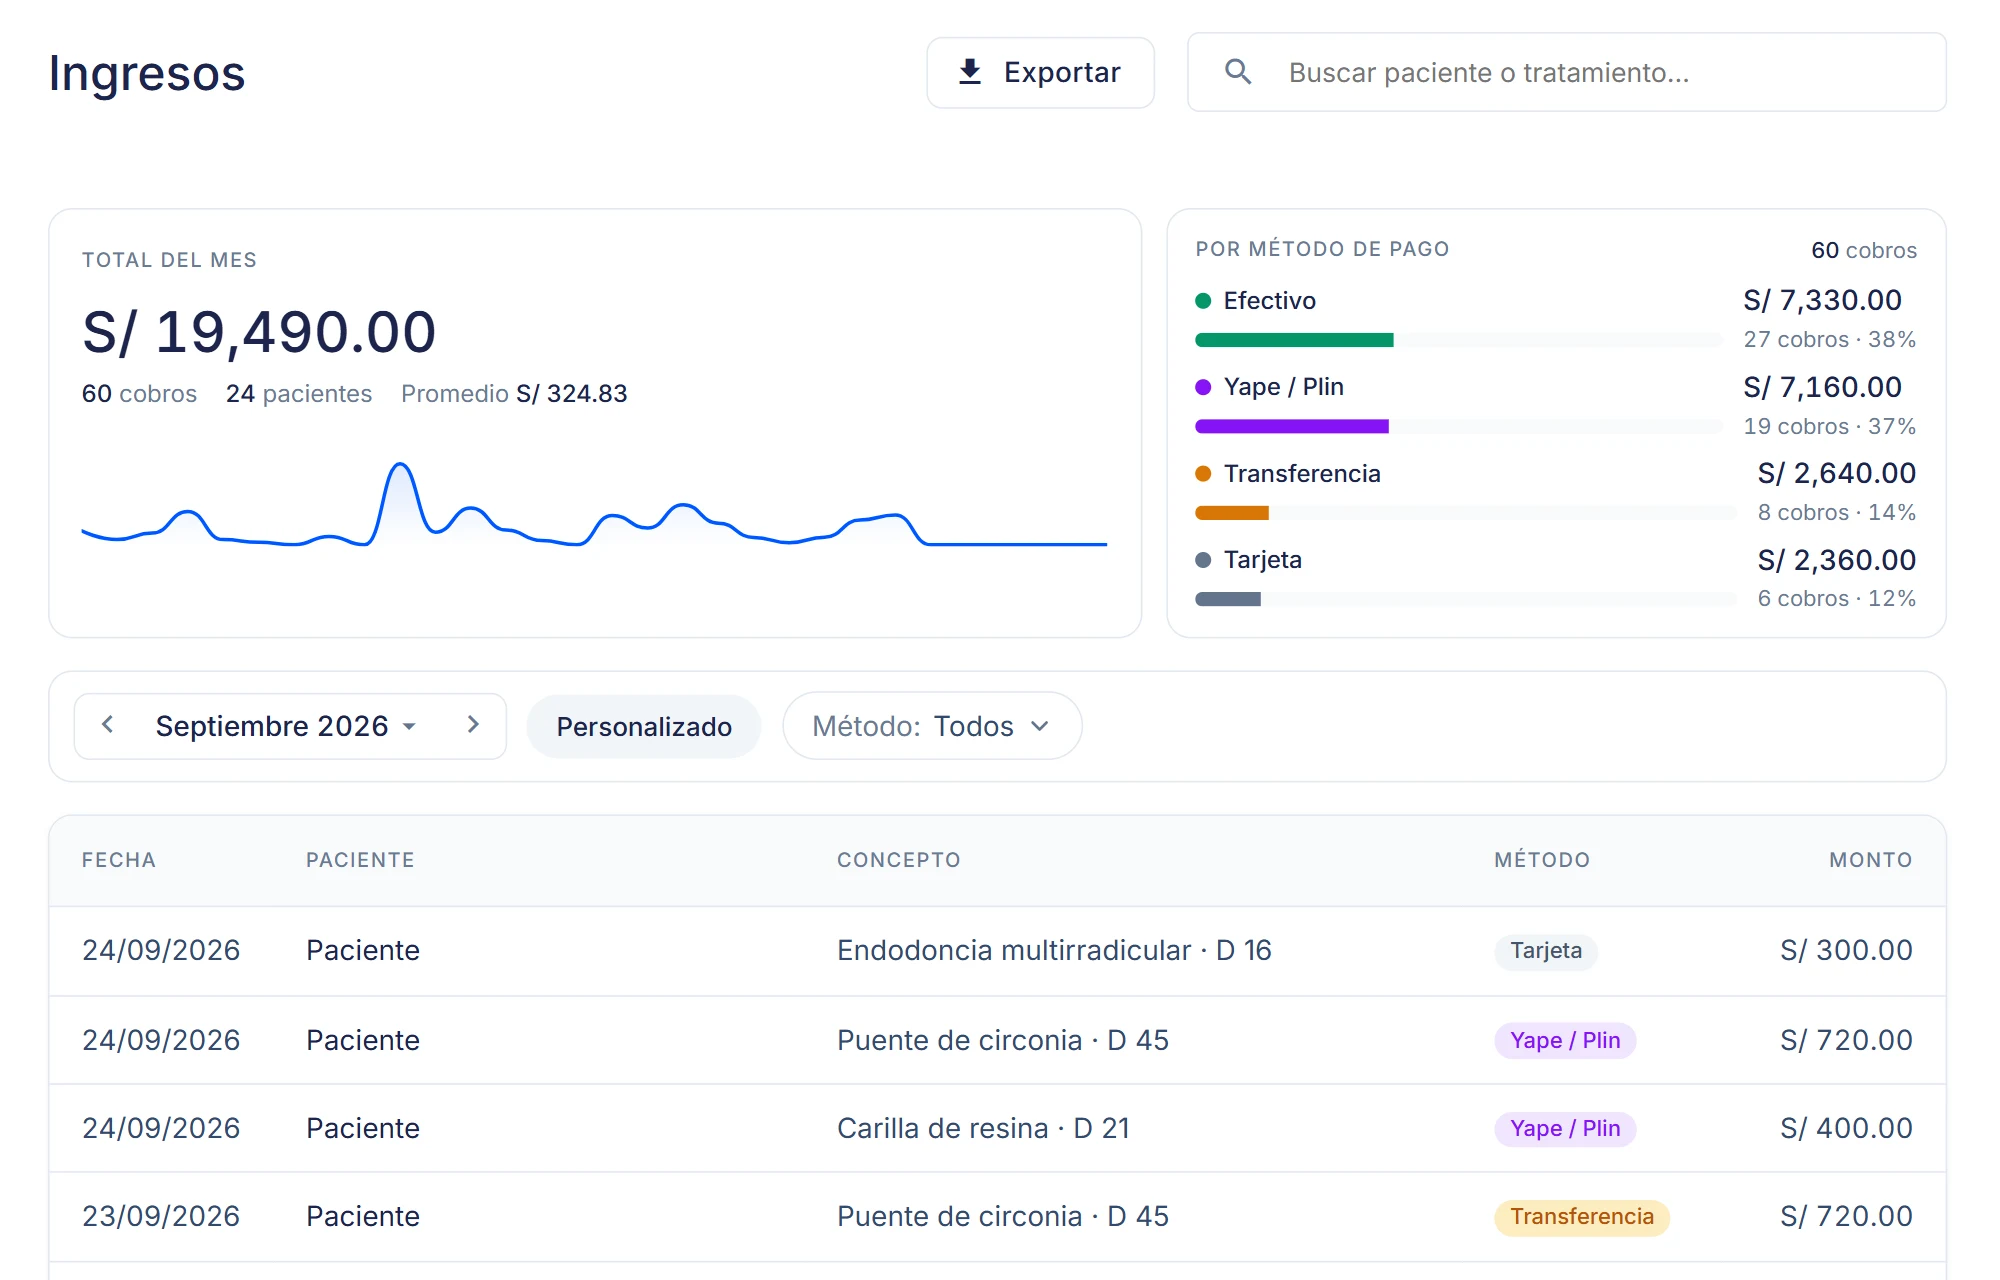Click the S/ 300.00 amount
The width and height of the screenshot is (2000, 1280).
[1846, 950]
